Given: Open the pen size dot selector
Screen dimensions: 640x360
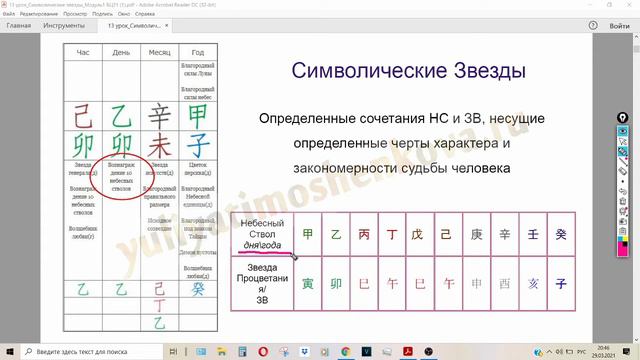Looking at the screenshot, I should click(622, 181).
